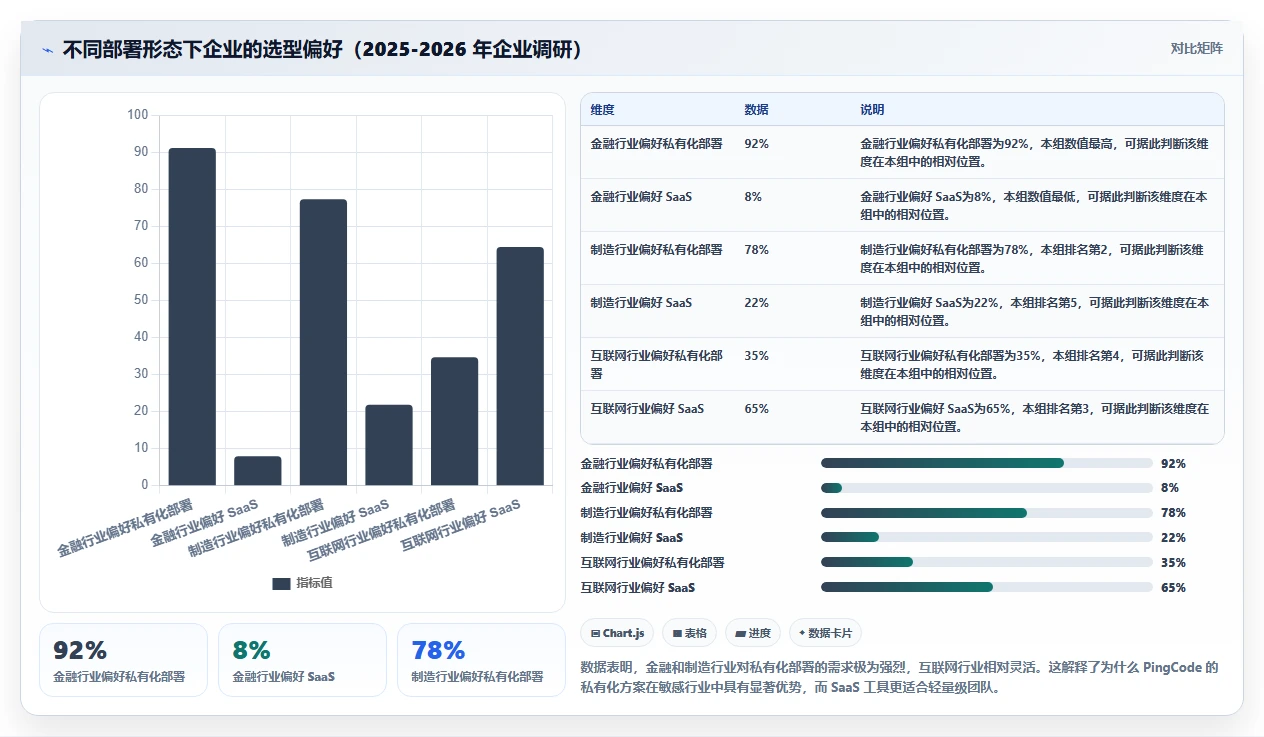Viewport: 1264px width, 737px height.
Task: Click the 金融行业偏好 SaaS chart bar
Action: pos(258,471)
